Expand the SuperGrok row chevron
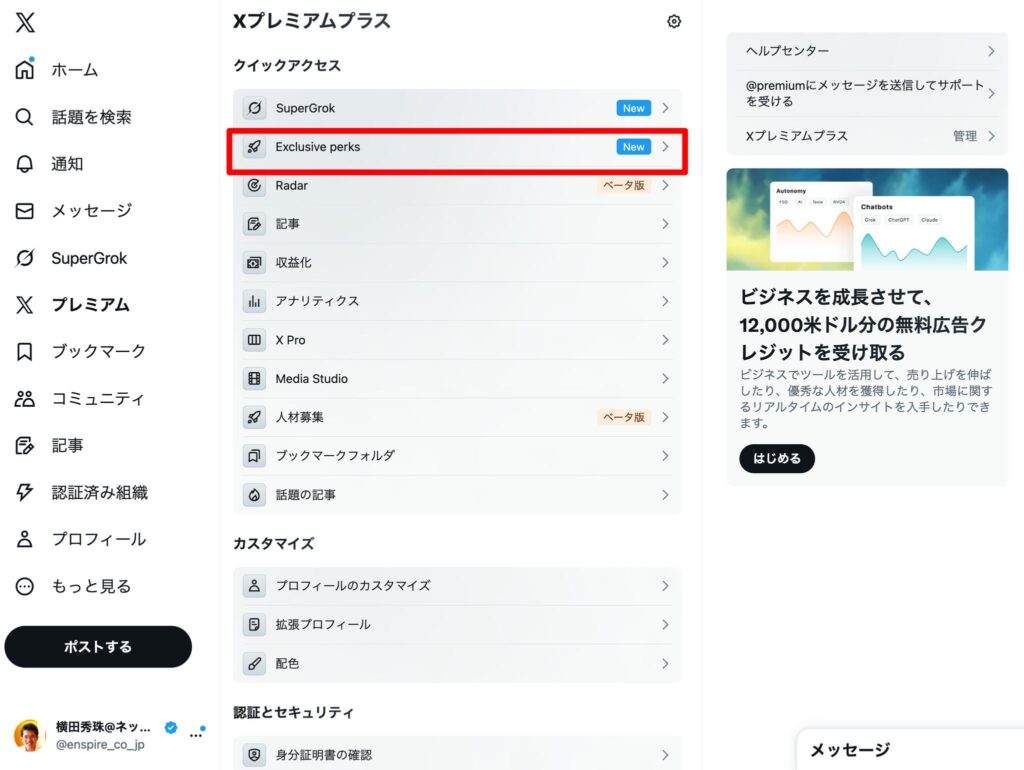1024x770 pixels. pyautogui.click(x=665, y=108)
